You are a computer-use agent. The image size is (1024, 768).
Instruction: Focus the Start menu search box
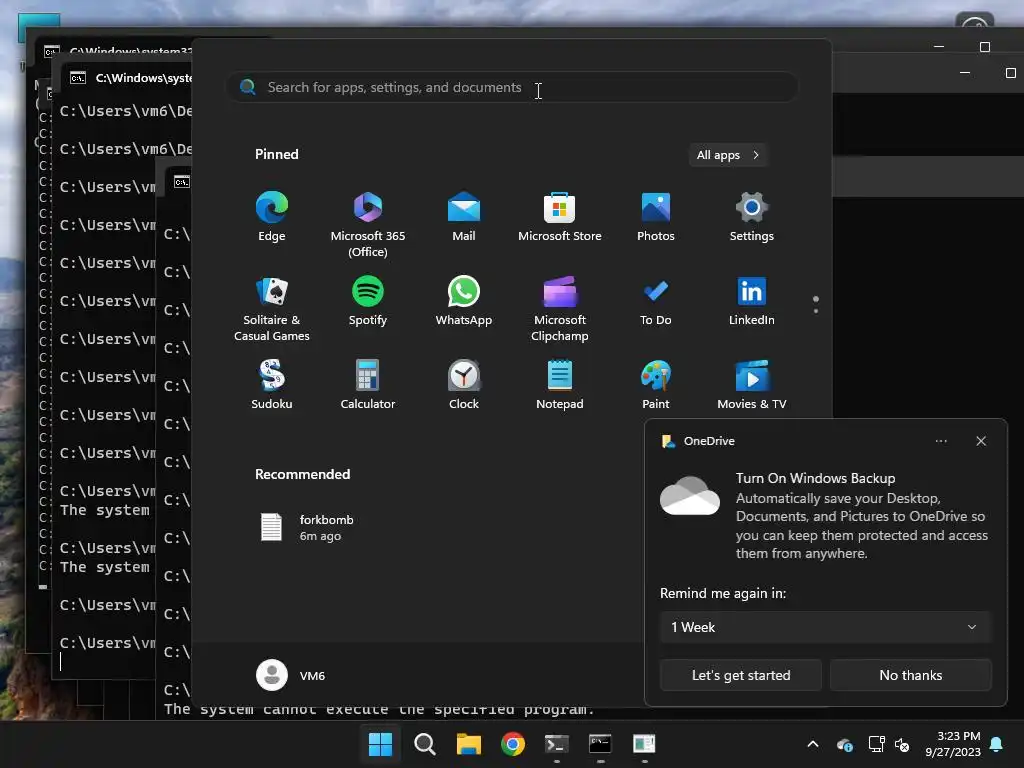click(x=512, y=88)
